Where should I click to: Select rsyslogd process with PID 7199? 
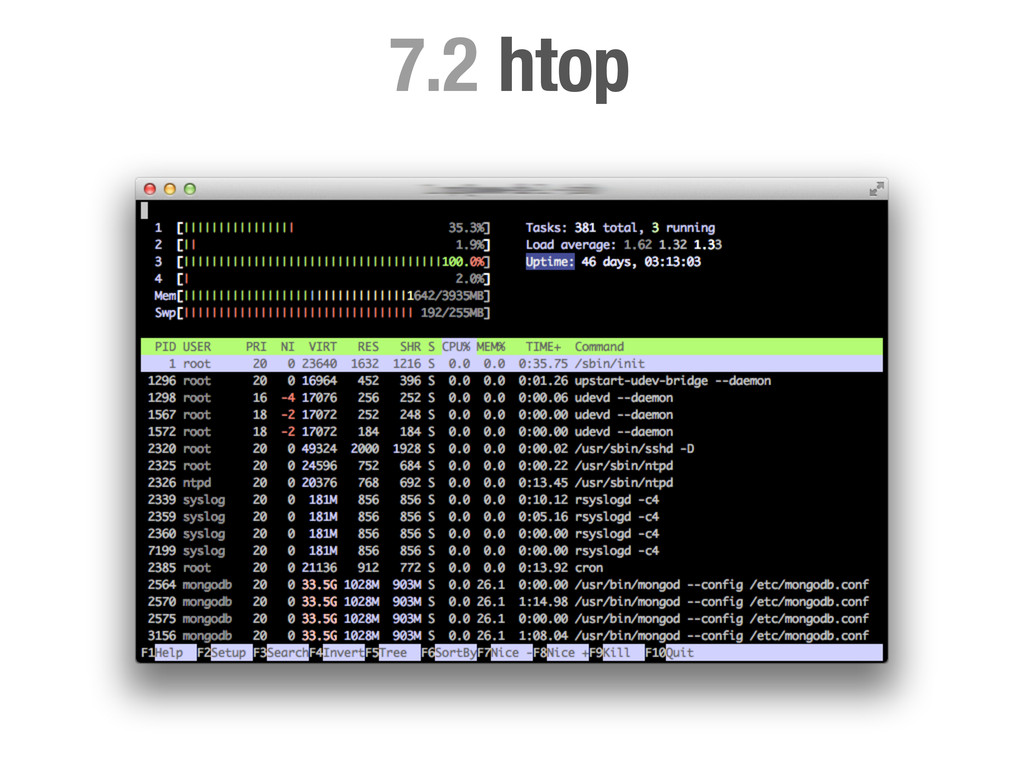pos(512,551)
